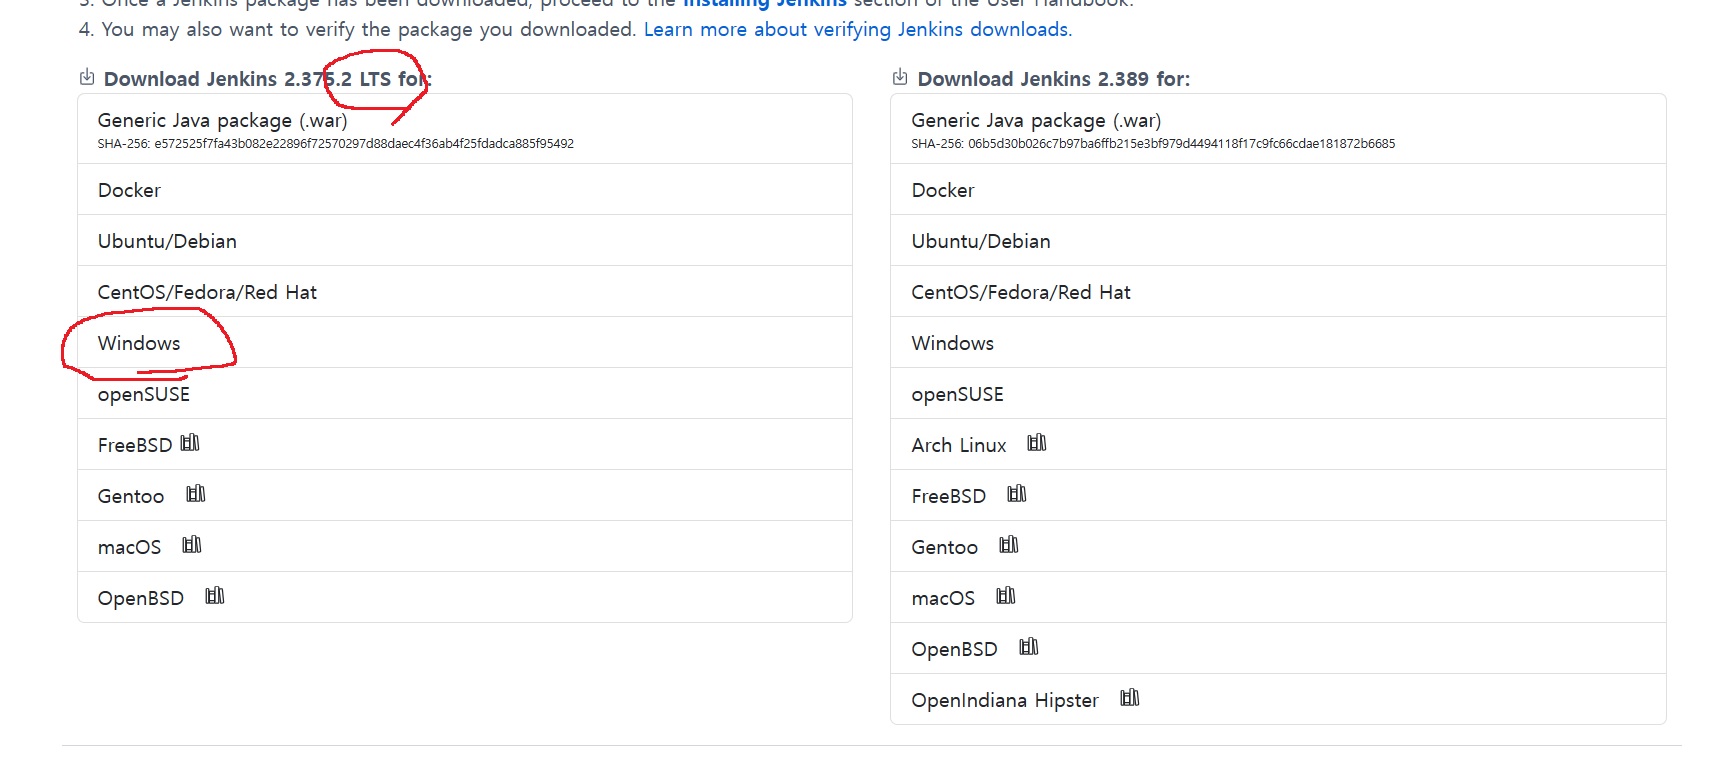Viewport: 1735px width, 762px height.
Task: Open 'Learn more about verifying Jenkins downloads' link
Action: tap(857, 29)
